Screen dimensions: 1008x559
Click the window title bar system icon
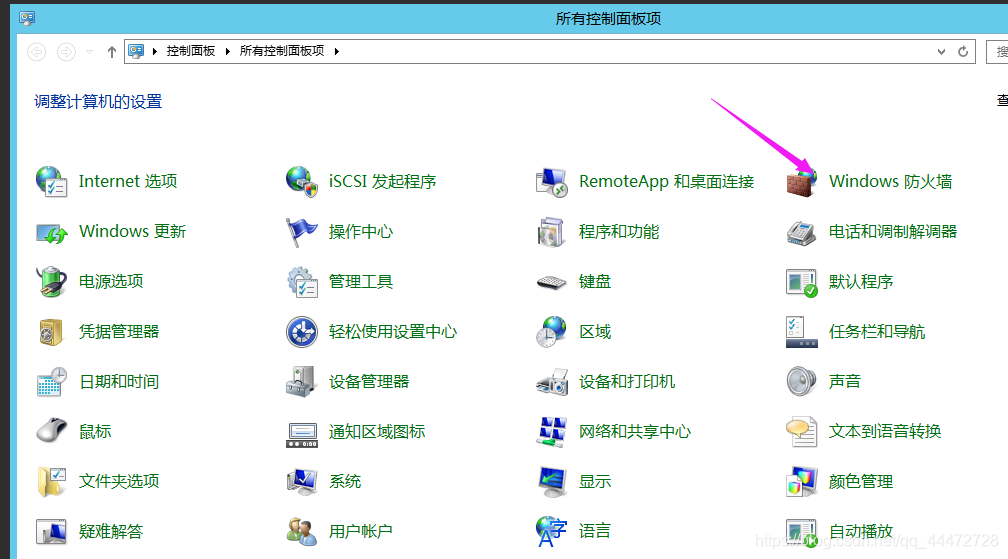point(27,18)
